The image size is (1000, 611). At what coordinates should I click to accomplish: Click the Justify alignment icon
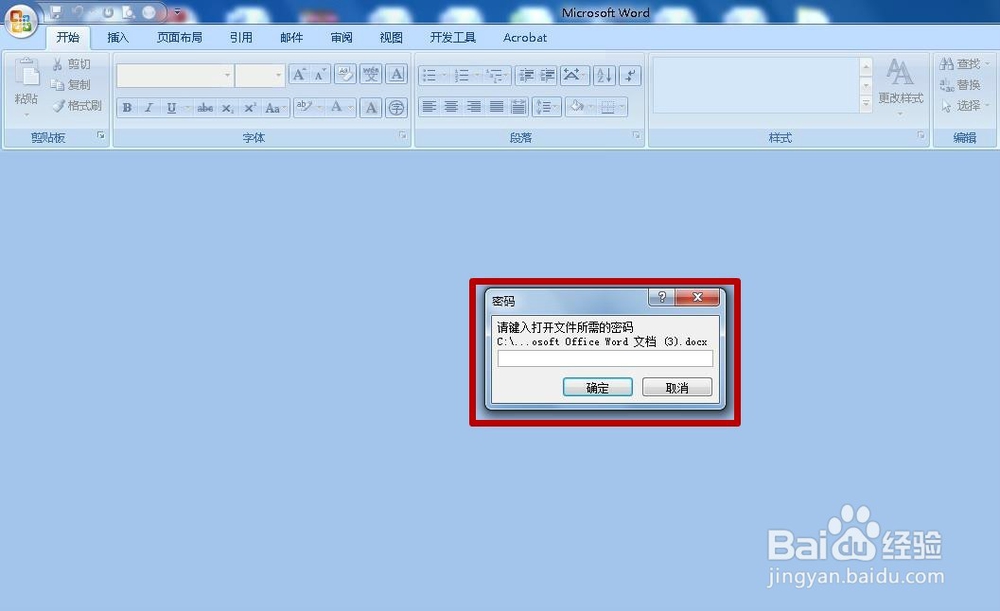tap(496, 107)
